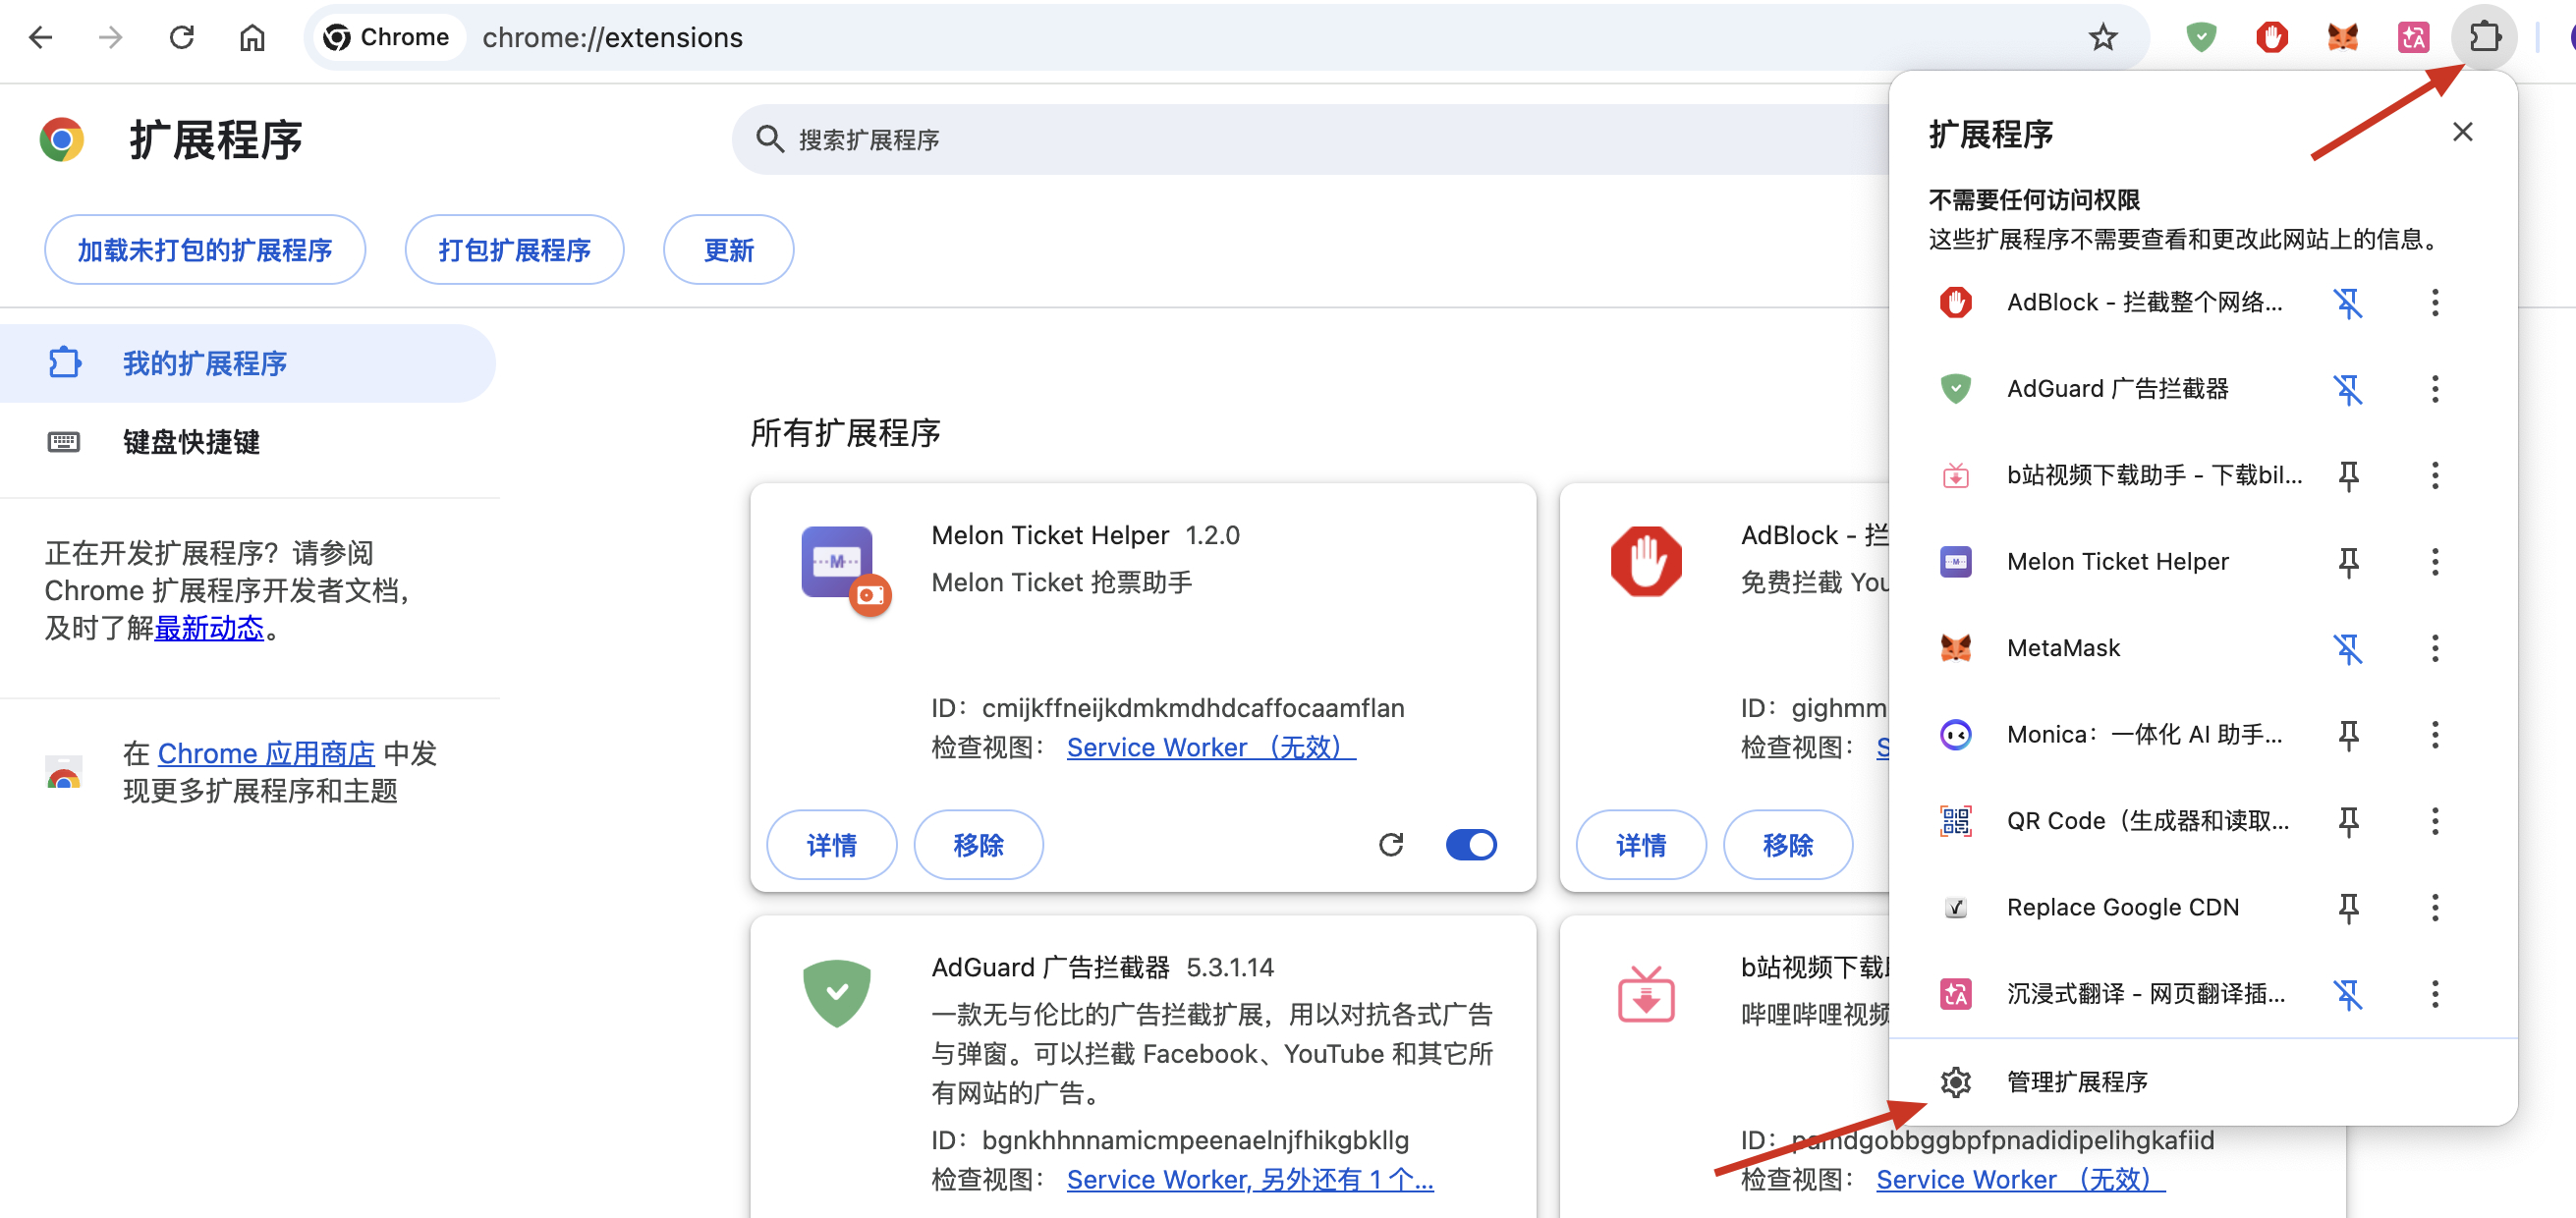Click the 打包扩展程序 button
2576x1218 pixels.
pos(514,250)
